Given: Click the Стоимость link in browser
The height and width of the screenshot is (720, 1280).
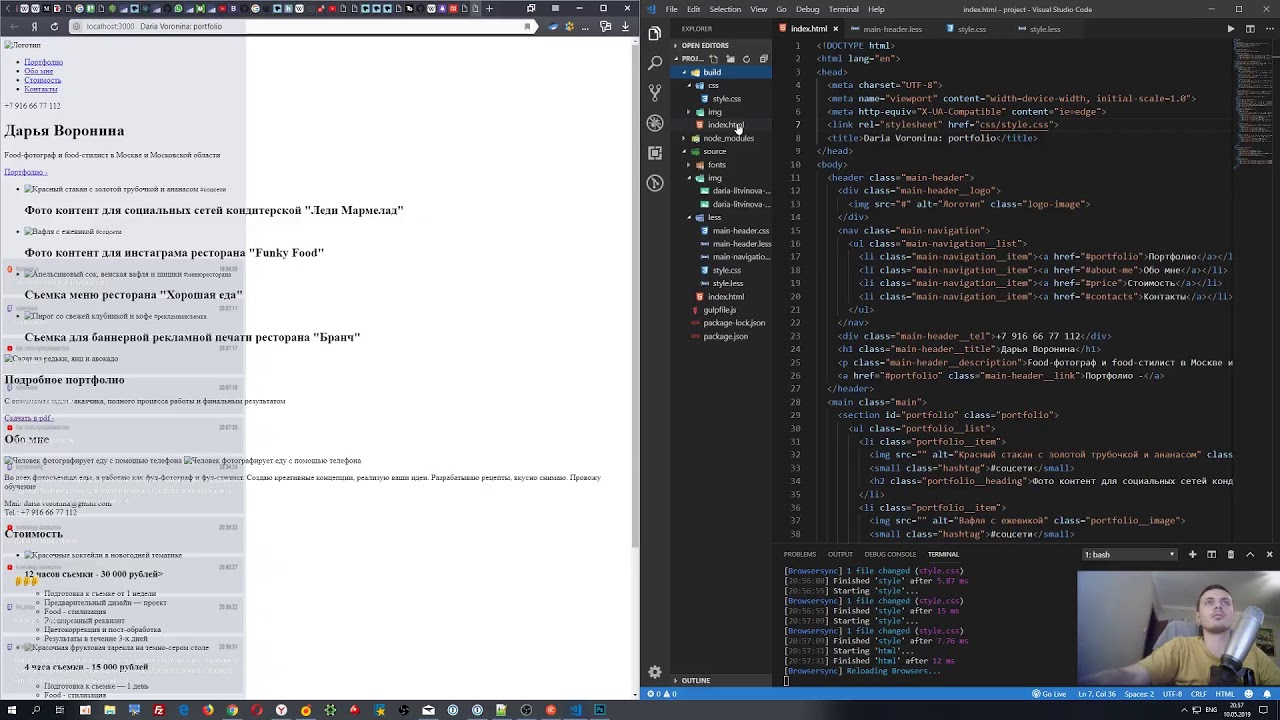Looking at the screenshot, I should (x=42, y=80).
